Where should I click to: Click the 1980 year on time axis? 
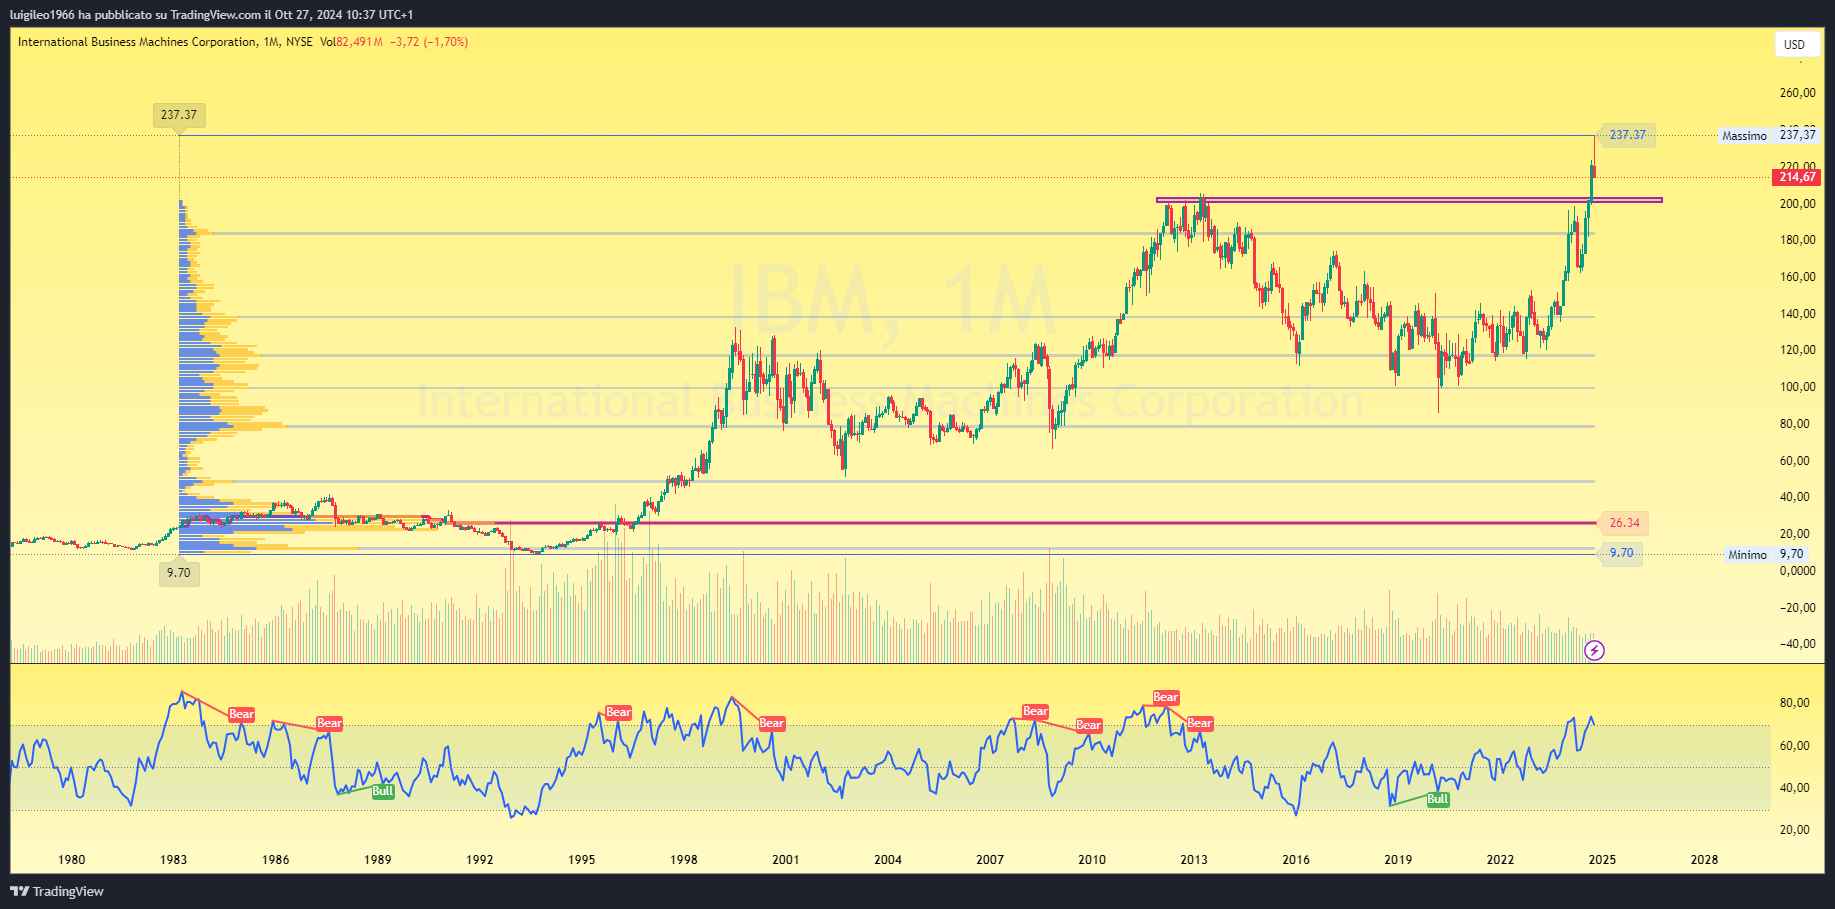pyautogui.click(x=72, y=859)
